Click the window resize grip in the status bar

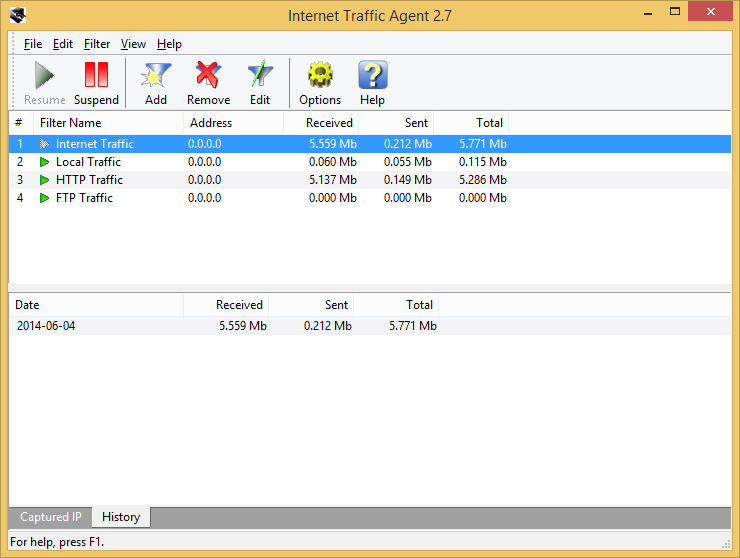pyautogui.click(x=726, y=544)
